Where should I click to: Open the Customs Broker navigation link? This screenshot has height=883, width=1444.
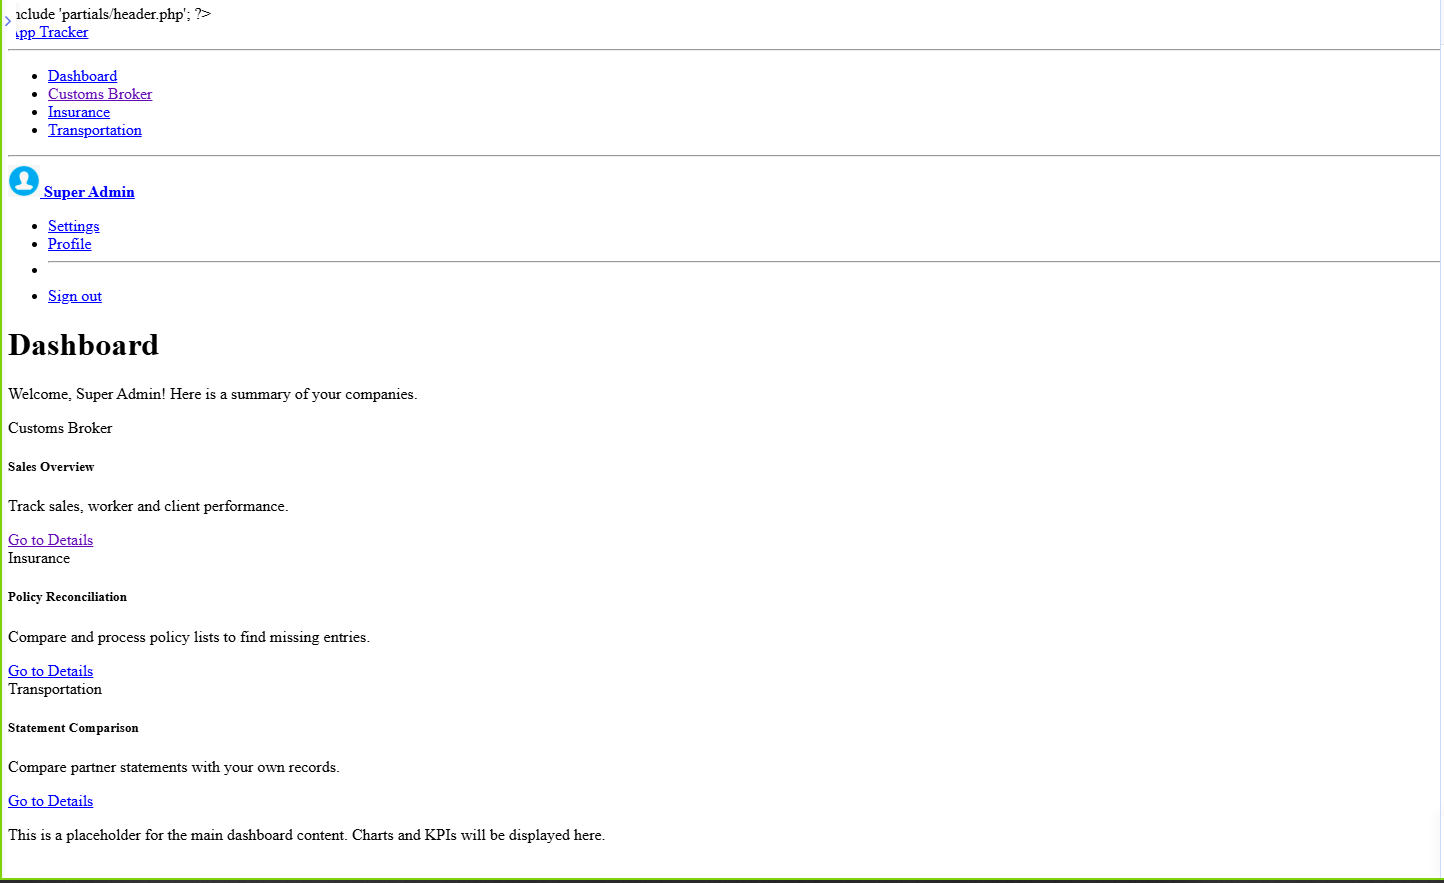pos(100,94)
